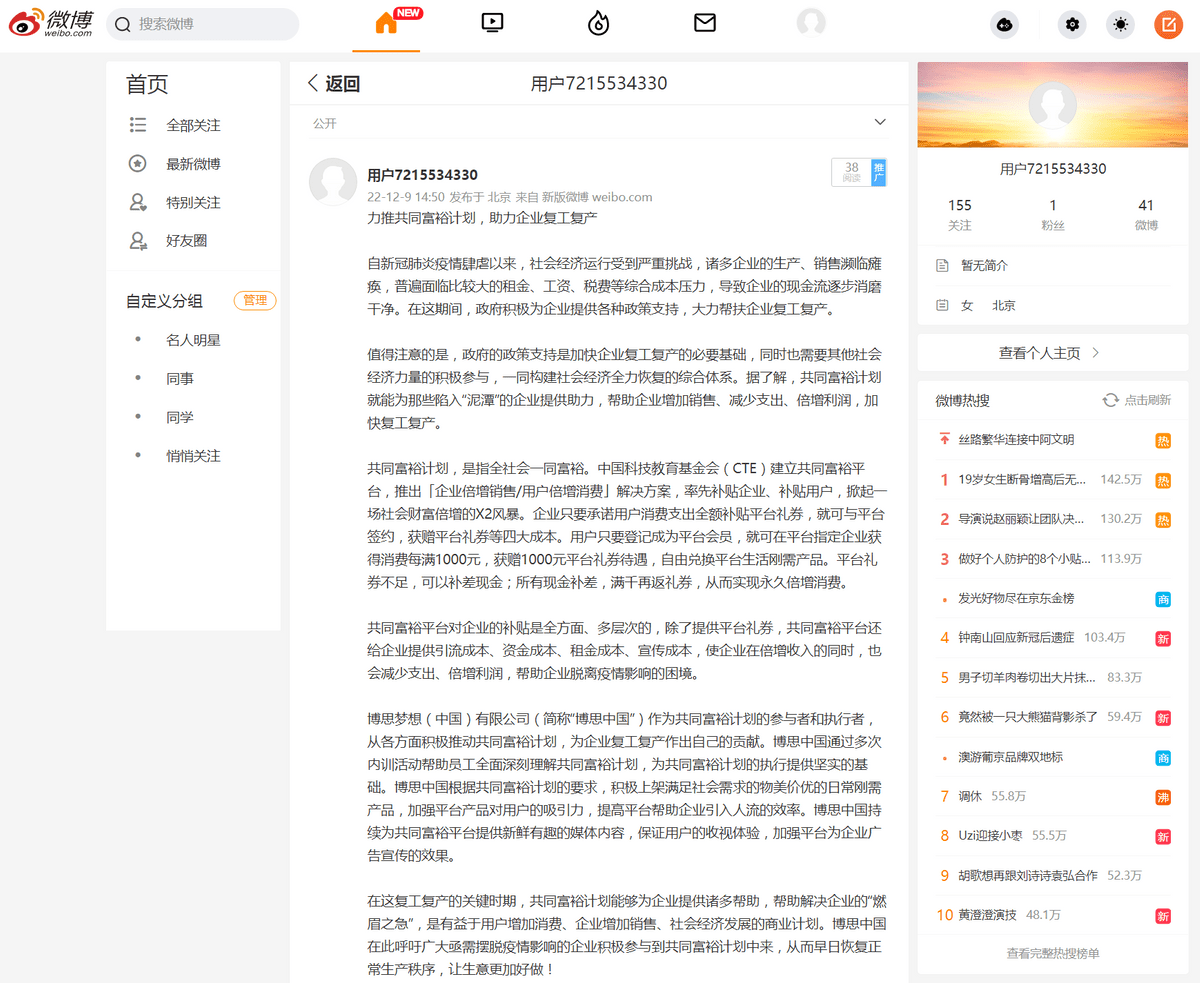
Task: Click the 管理 custom groups button
Action: [x=254, y=300]
